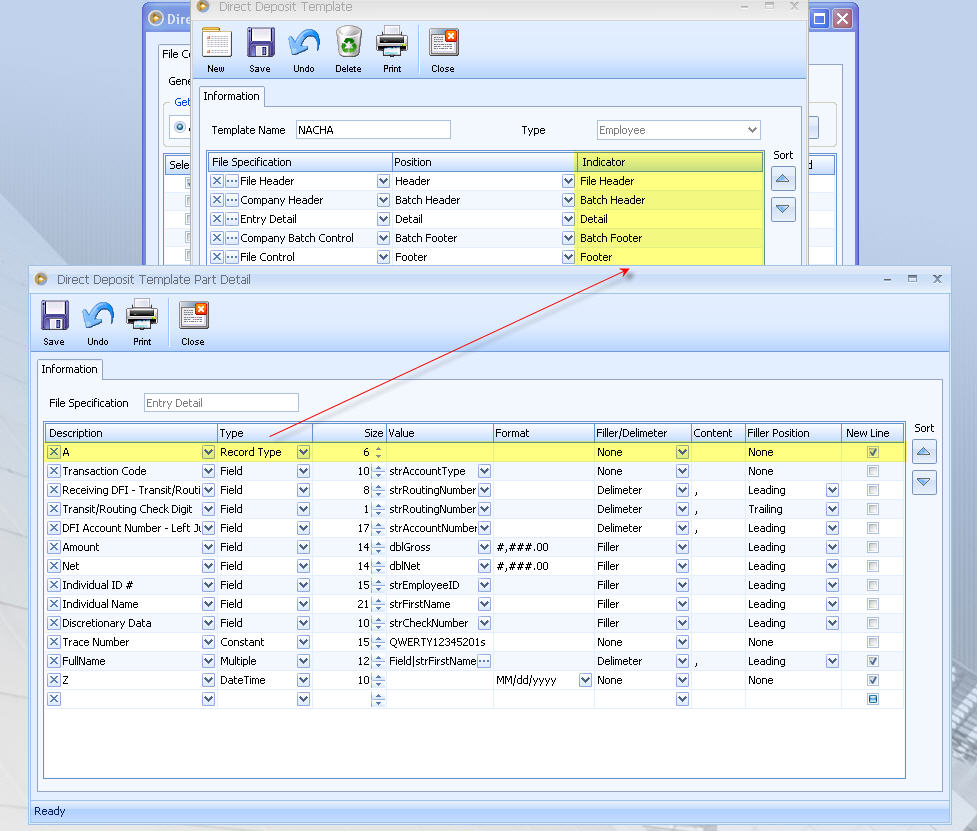This screenshot has width=977, height=831.
Task: Remove the FullName row
Action: [x=54, y=662]
